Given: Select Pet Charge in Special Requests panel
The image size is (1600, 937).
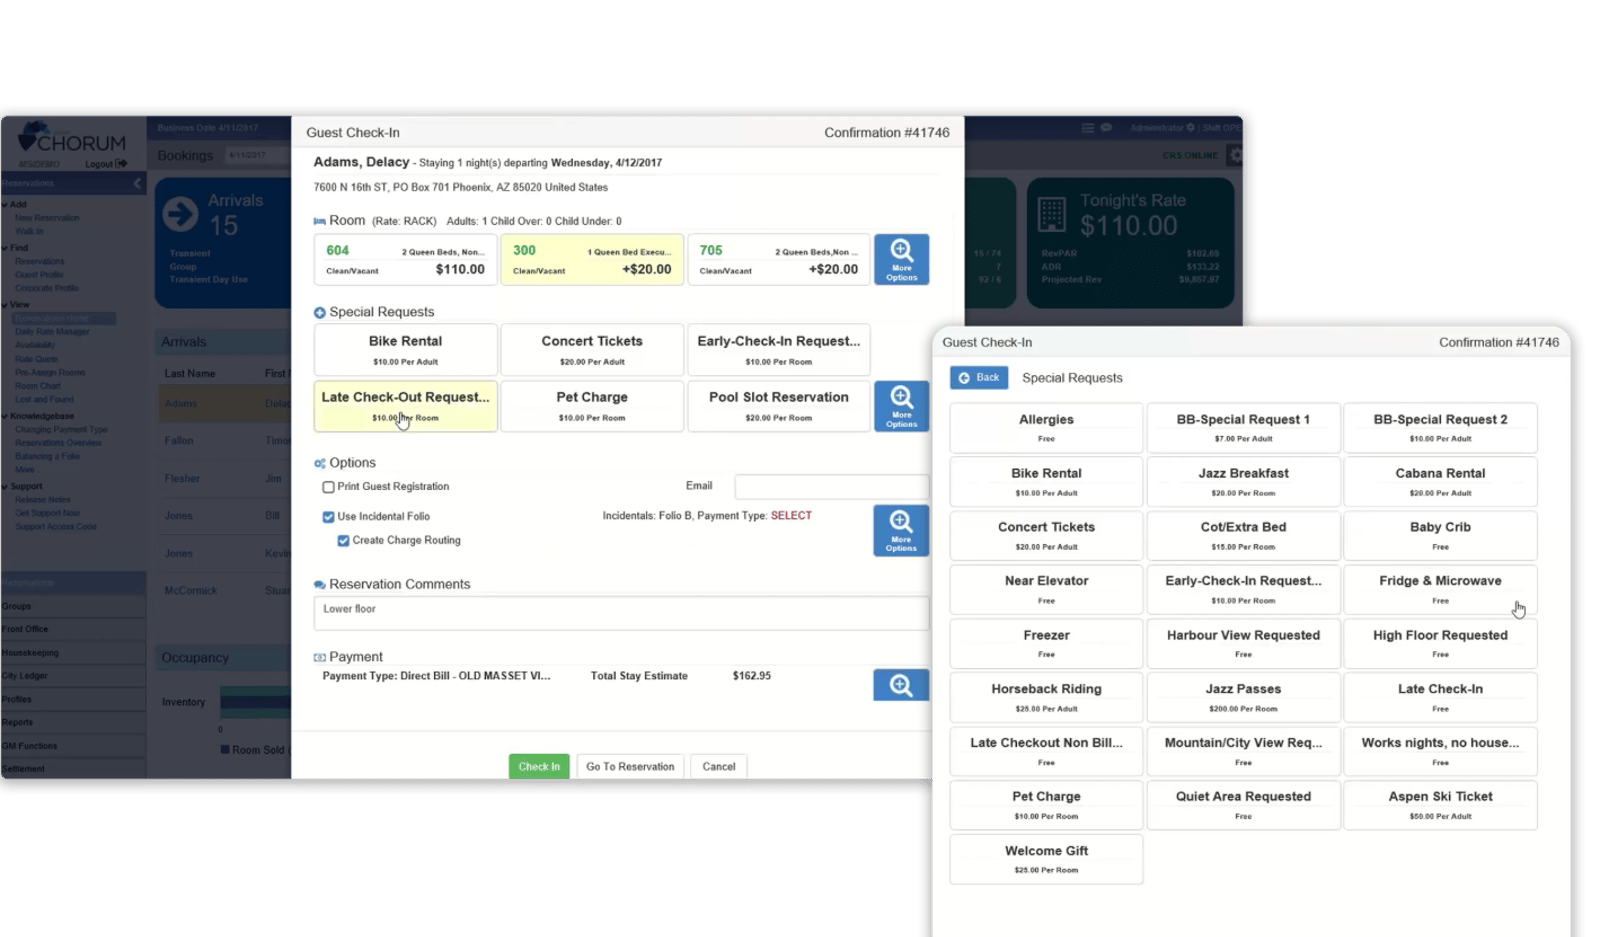Looking at the screenshot, I should coord(1046,806).
